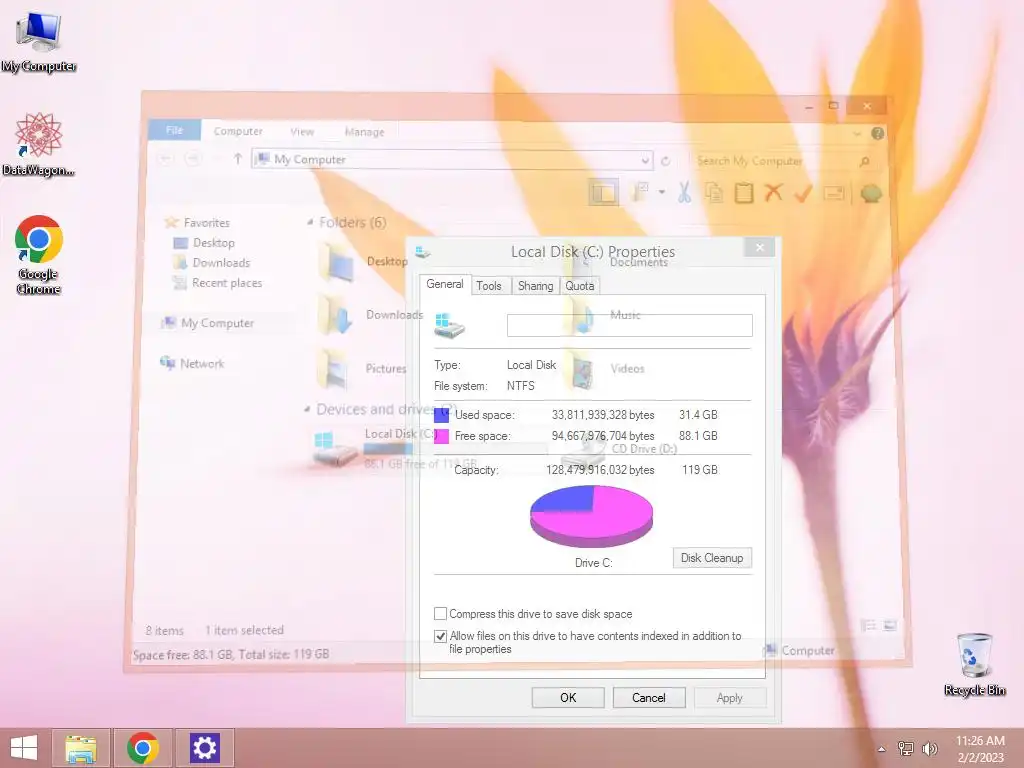Open the Windows Start button
1024x768 pixels.
(24, 748)
